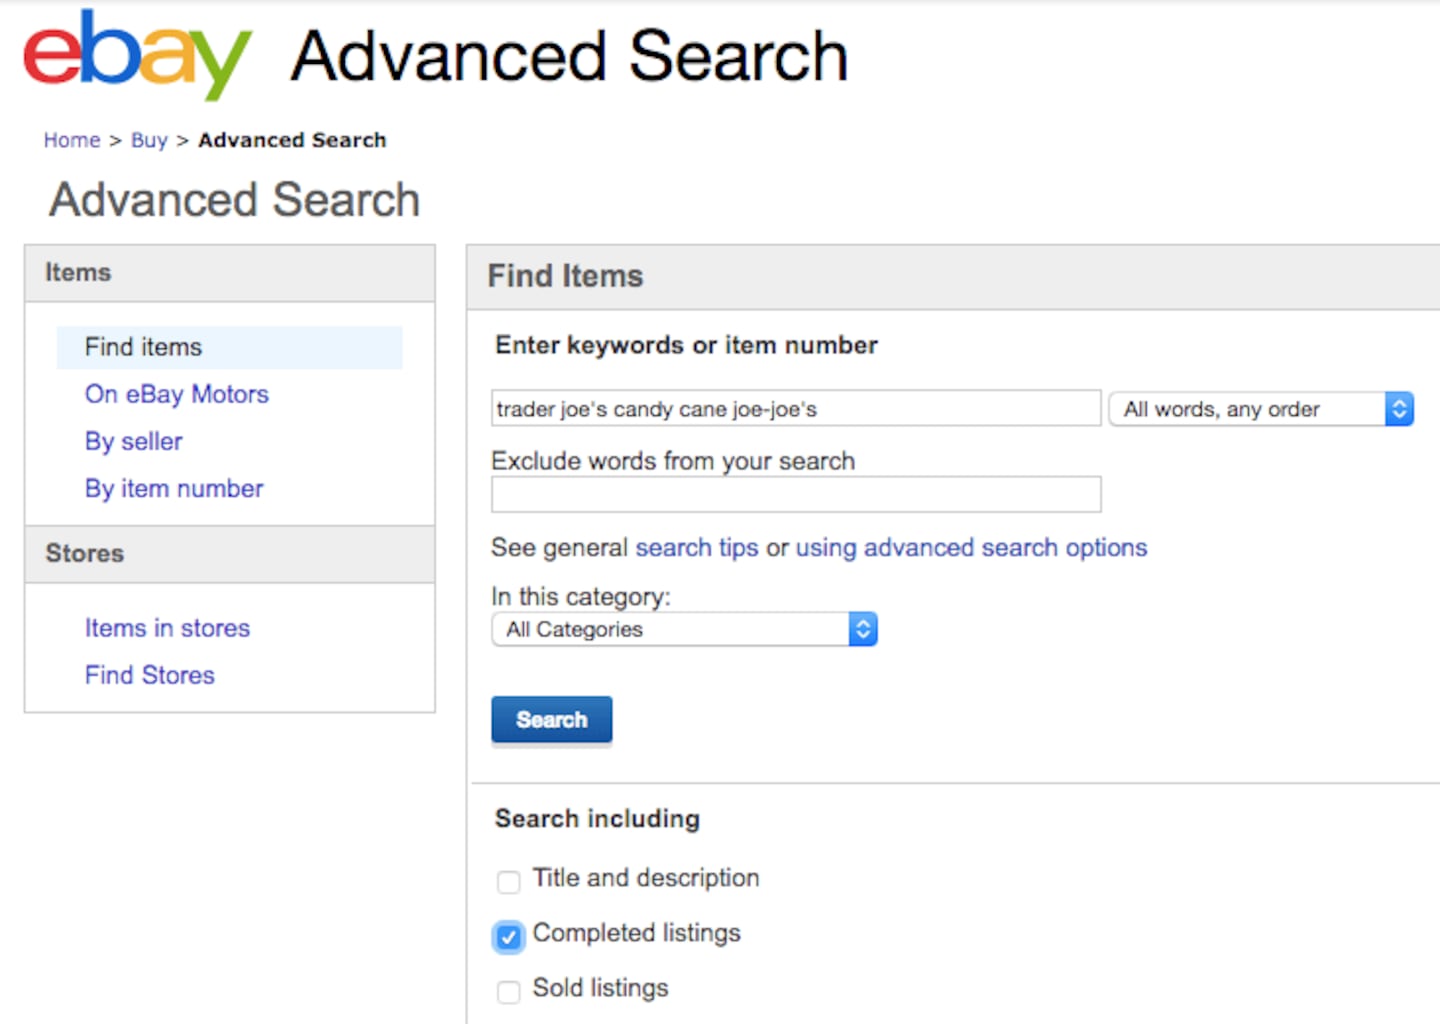Enable Title and description checkbox
The image size is (1440, 1024).
point(509,881)
